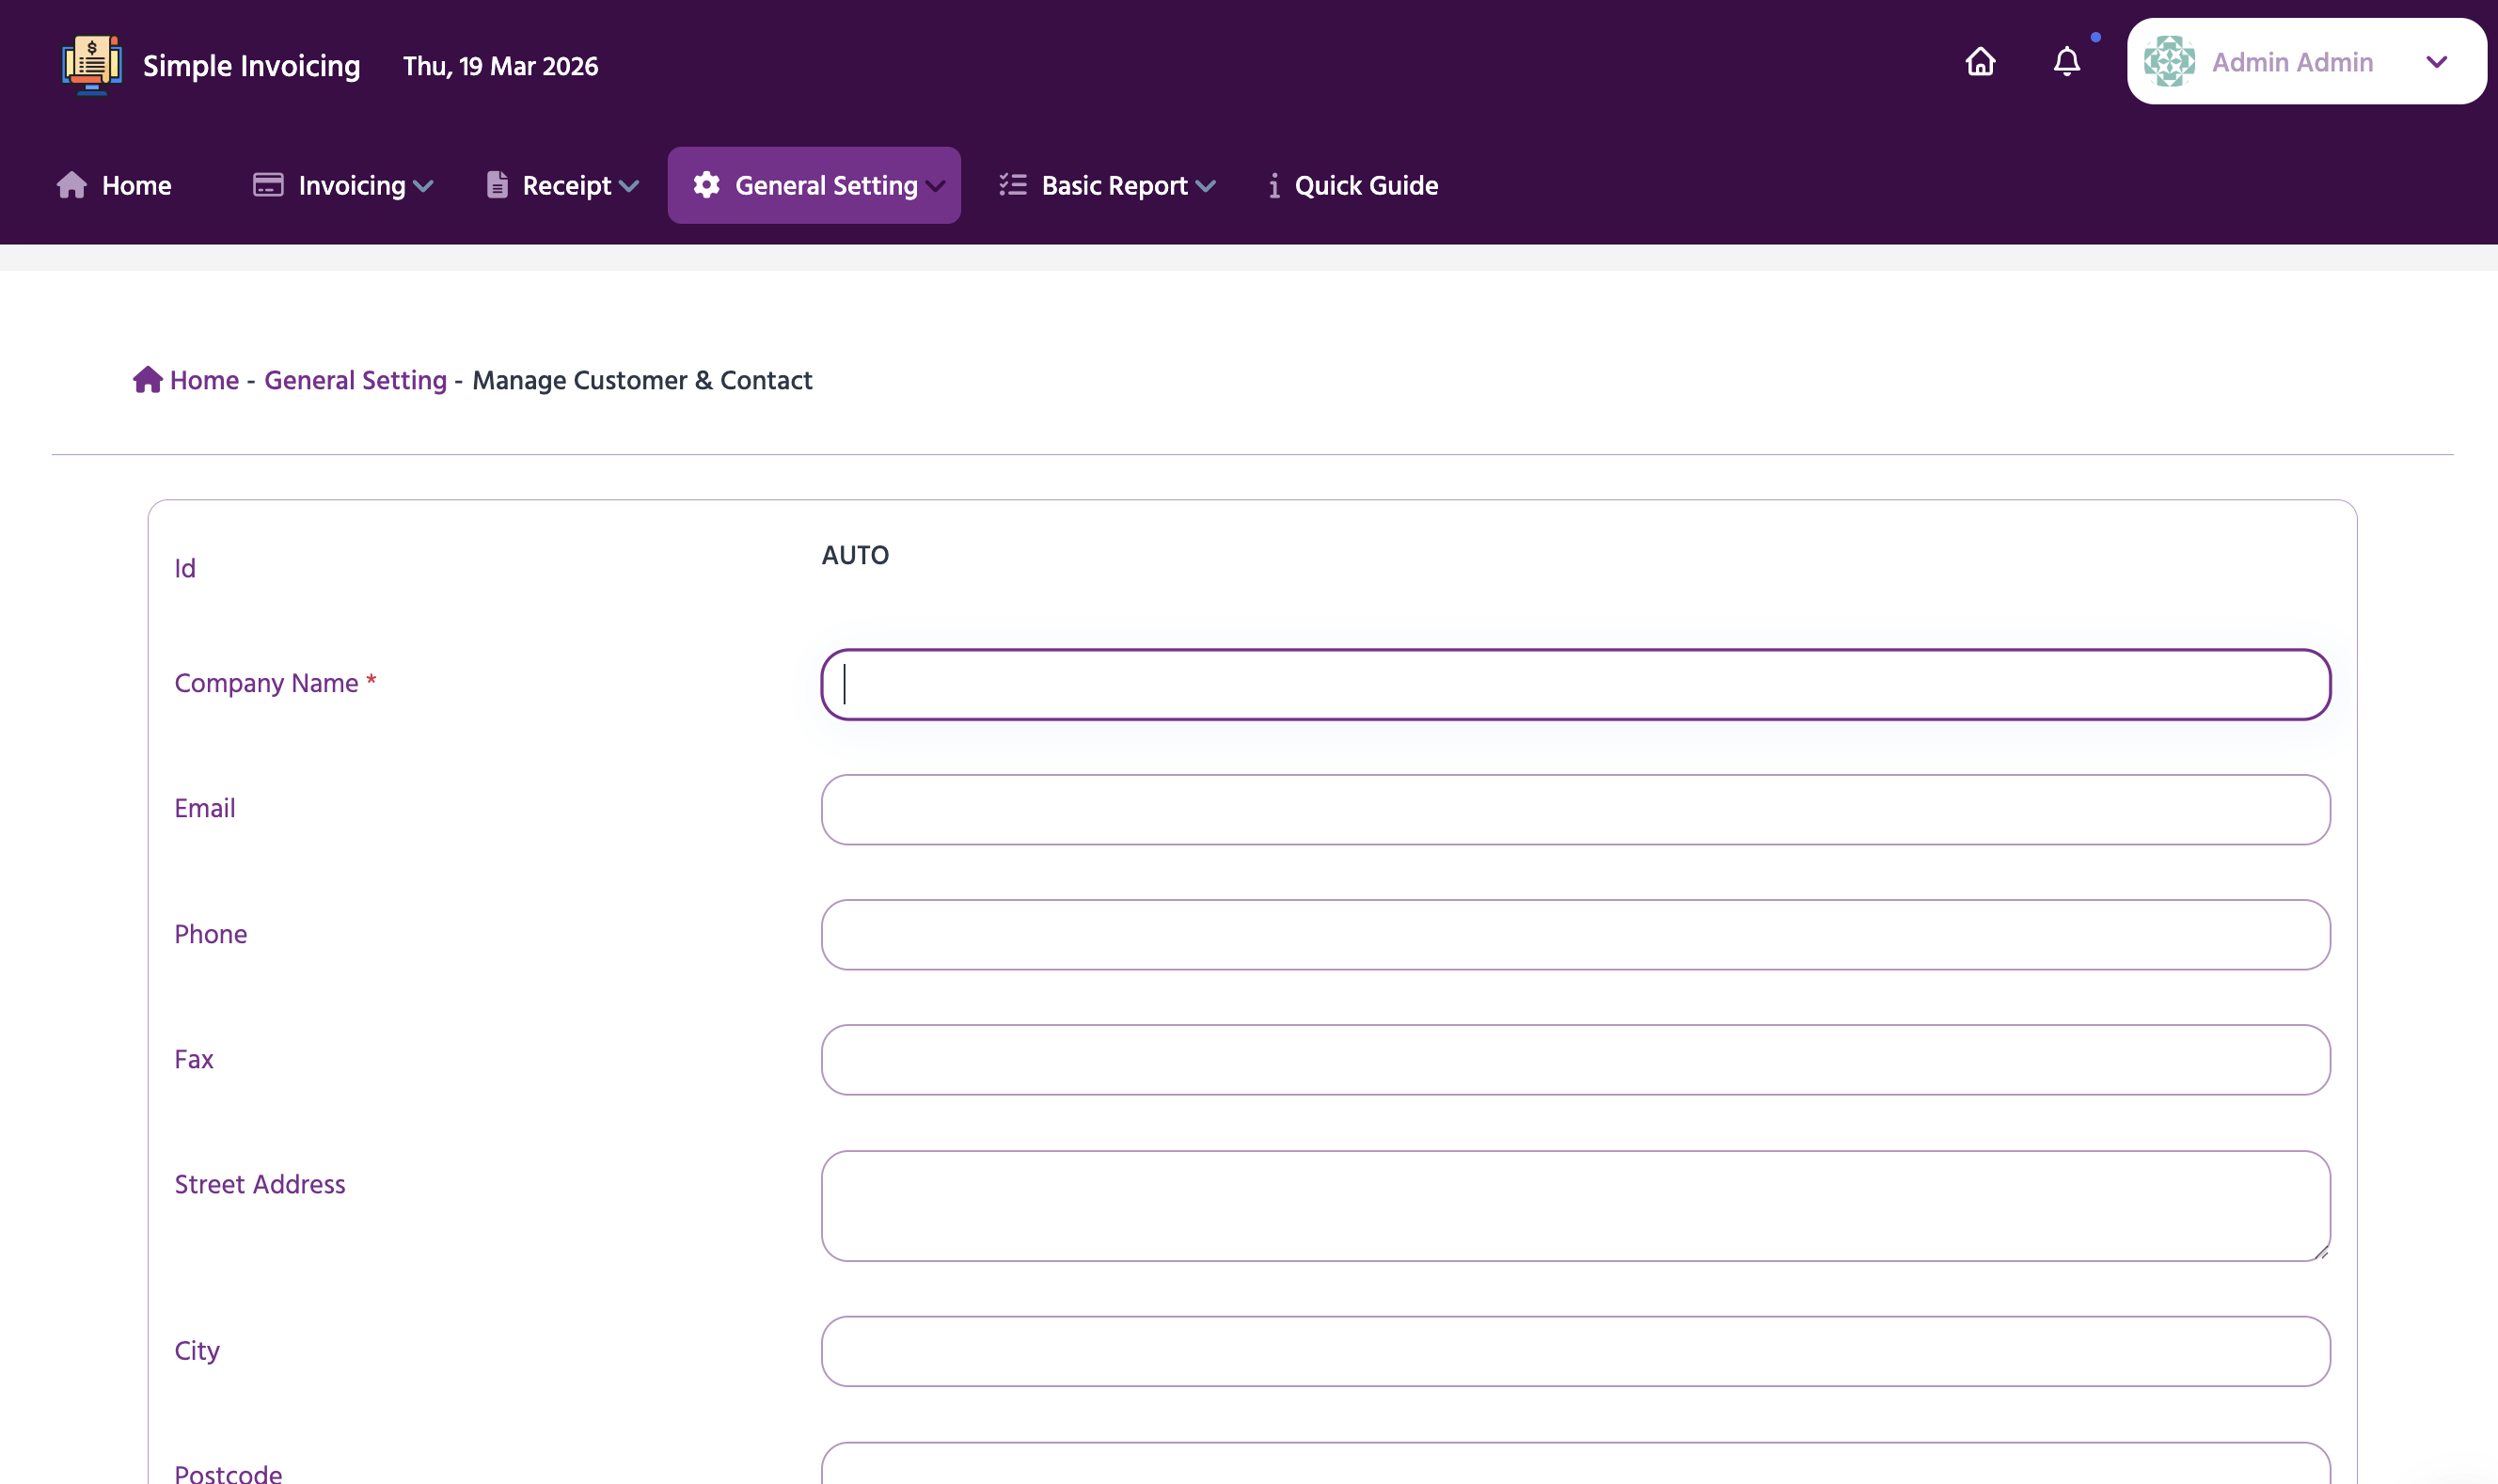Click the home outline icon in header

click(x=1980, y=62)
